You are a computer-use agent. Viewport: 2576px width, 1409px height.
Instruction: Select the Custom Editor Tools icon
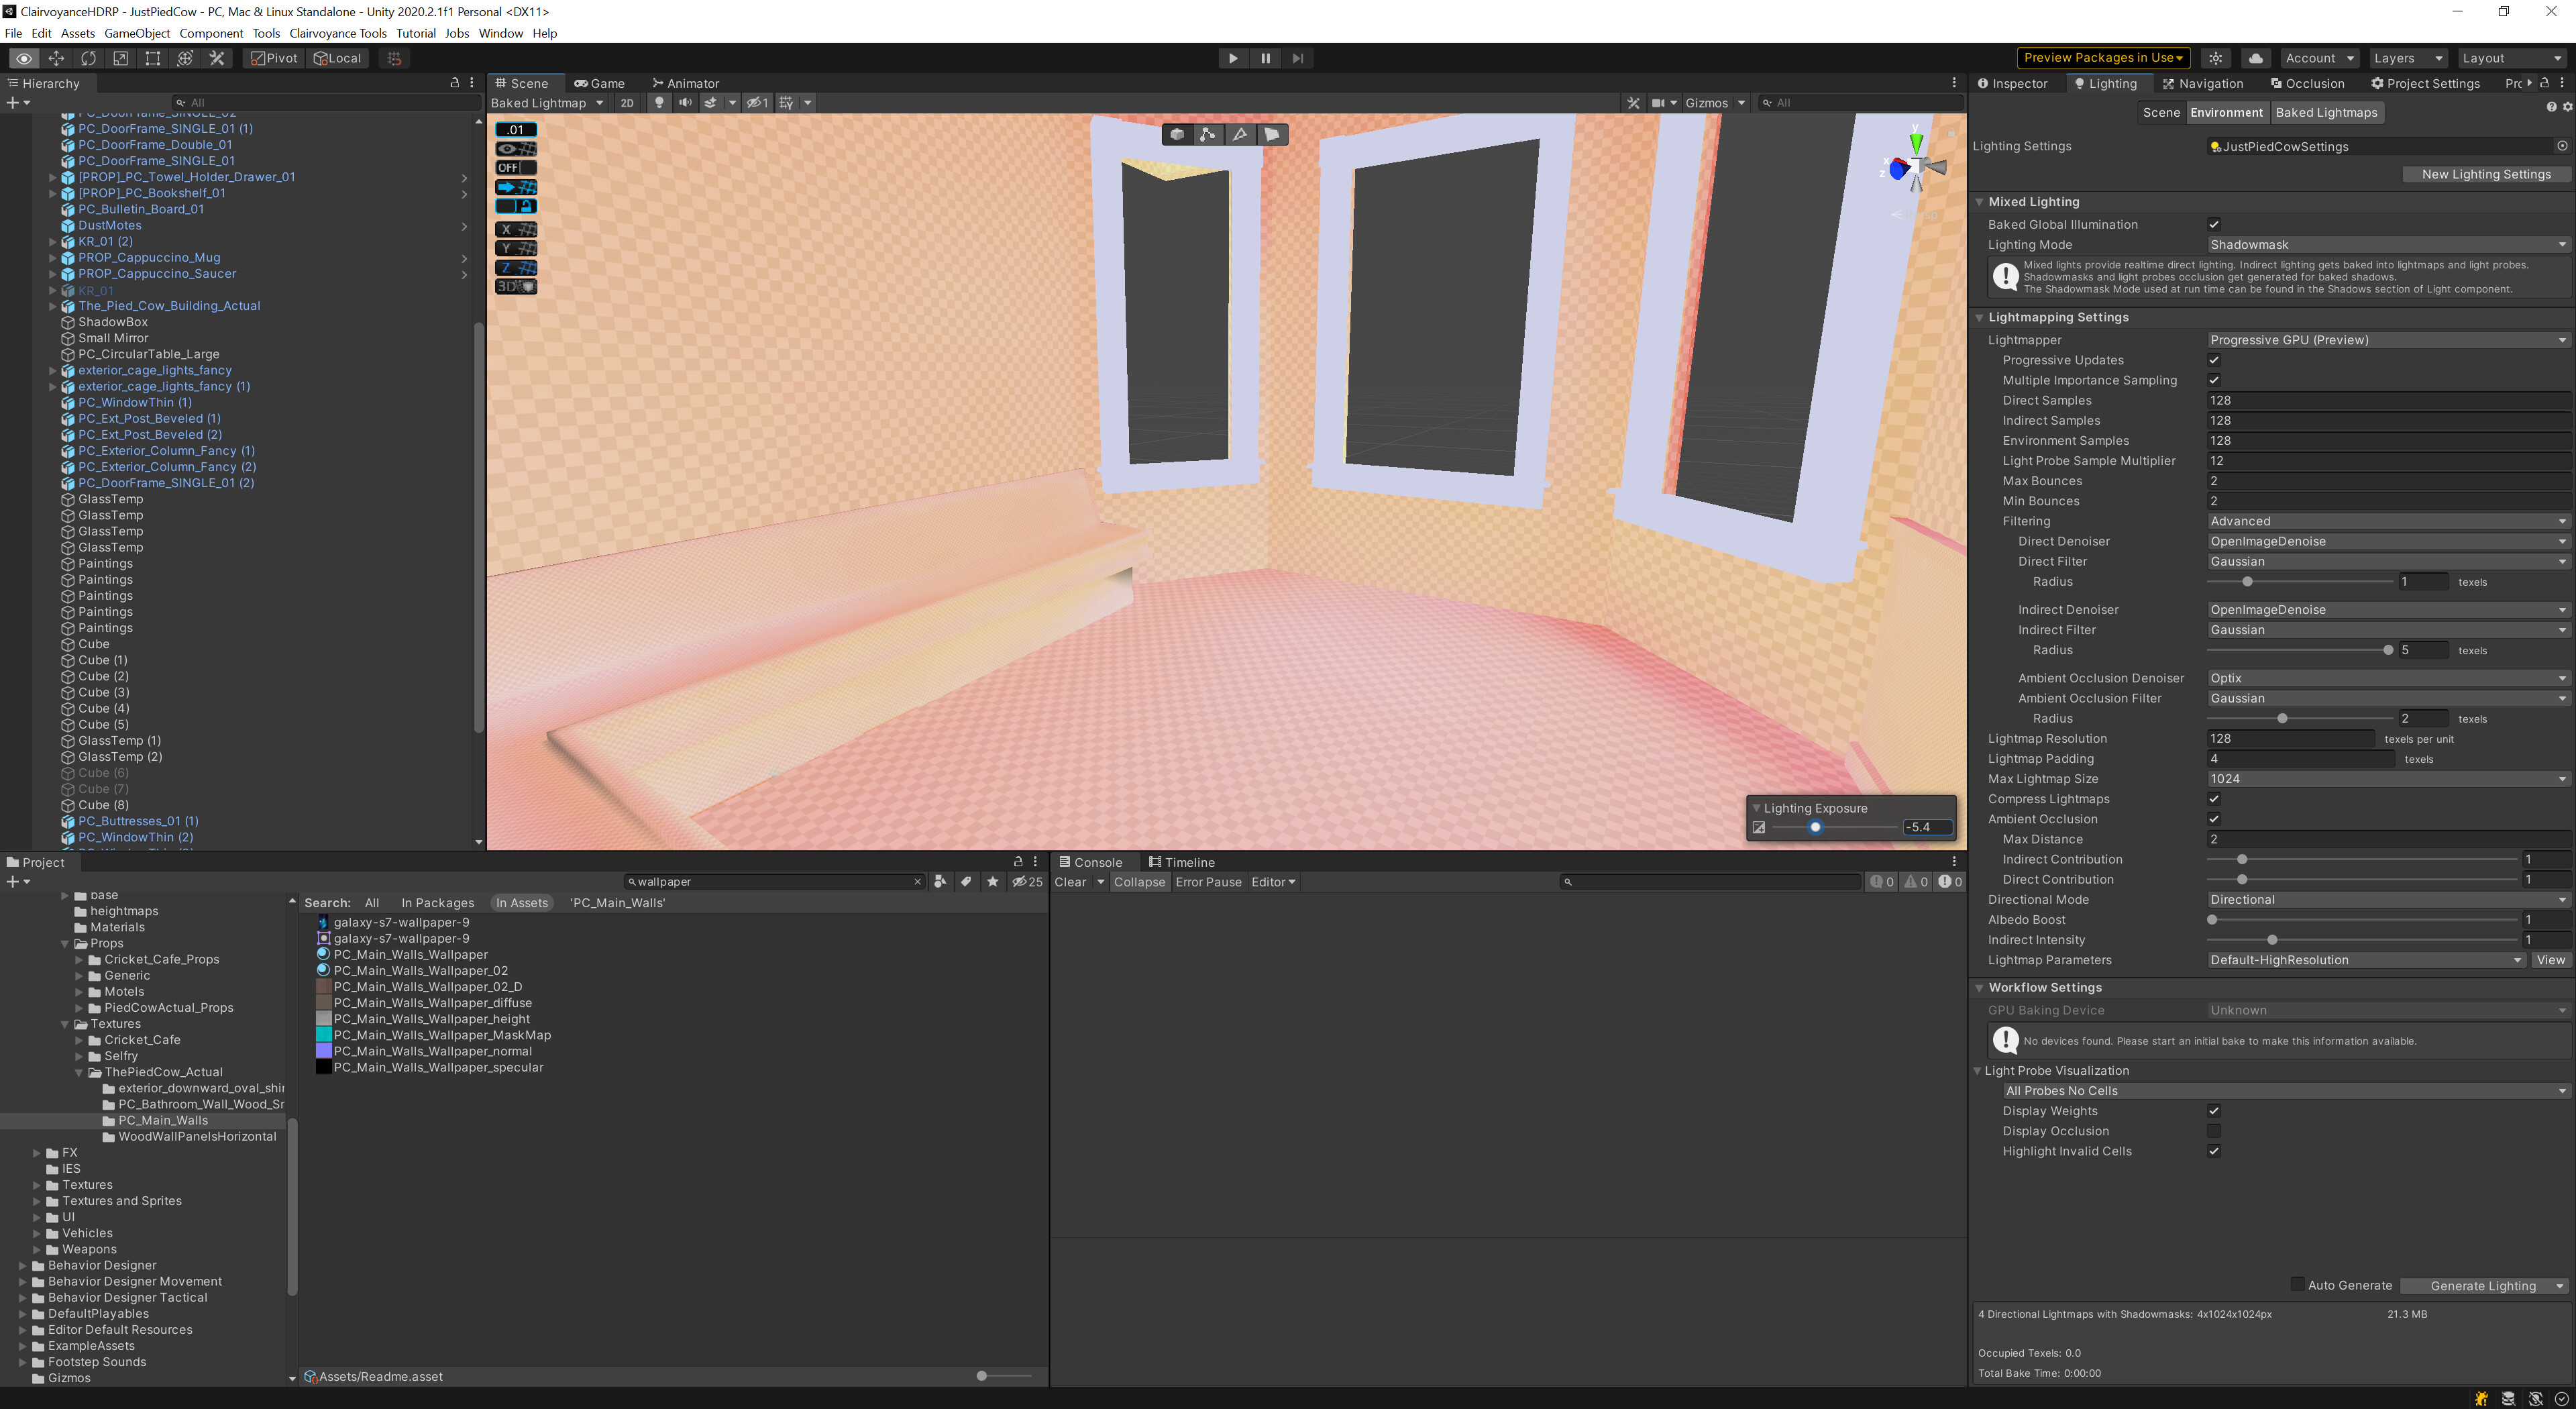point(216,58)
